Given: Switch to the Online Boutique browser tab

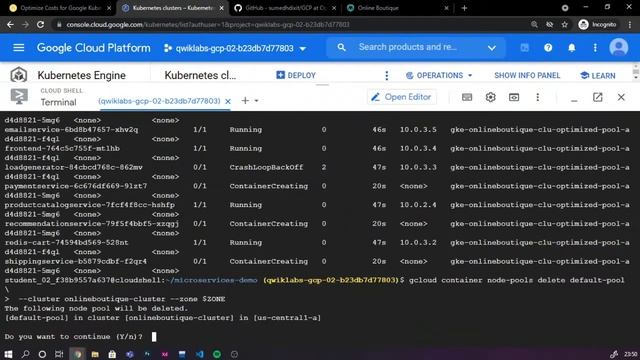Looking at the screenshot, I should (x=397, y=8).
